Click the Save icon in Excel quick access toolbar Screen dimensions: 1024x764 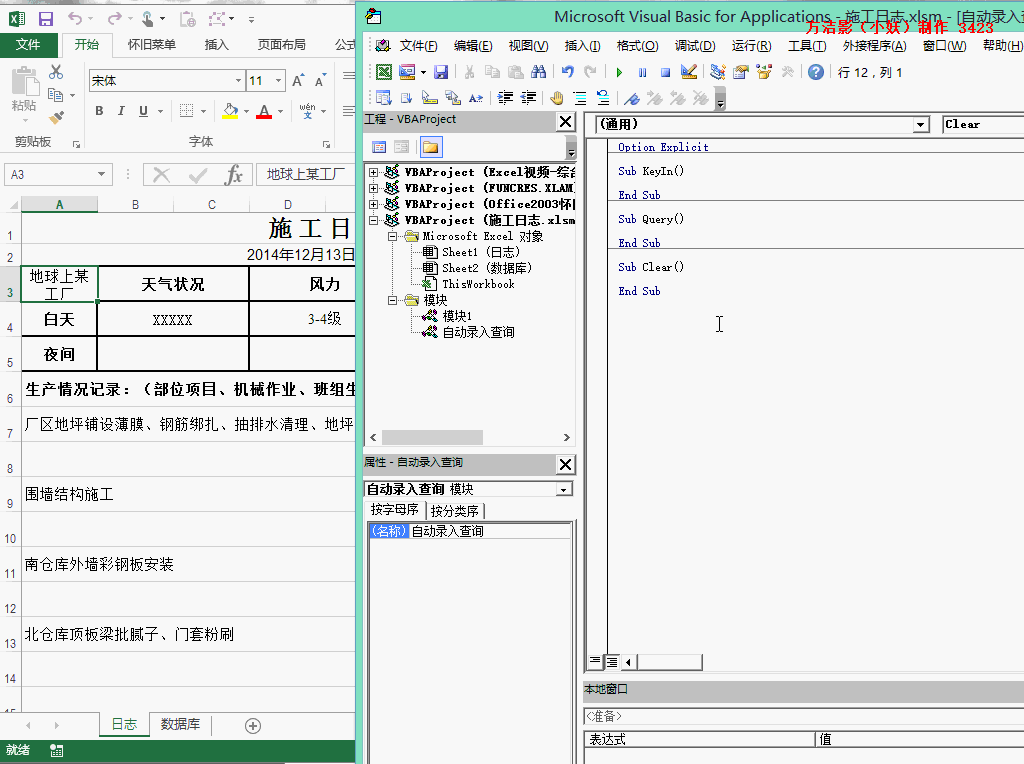pos(46,19)
